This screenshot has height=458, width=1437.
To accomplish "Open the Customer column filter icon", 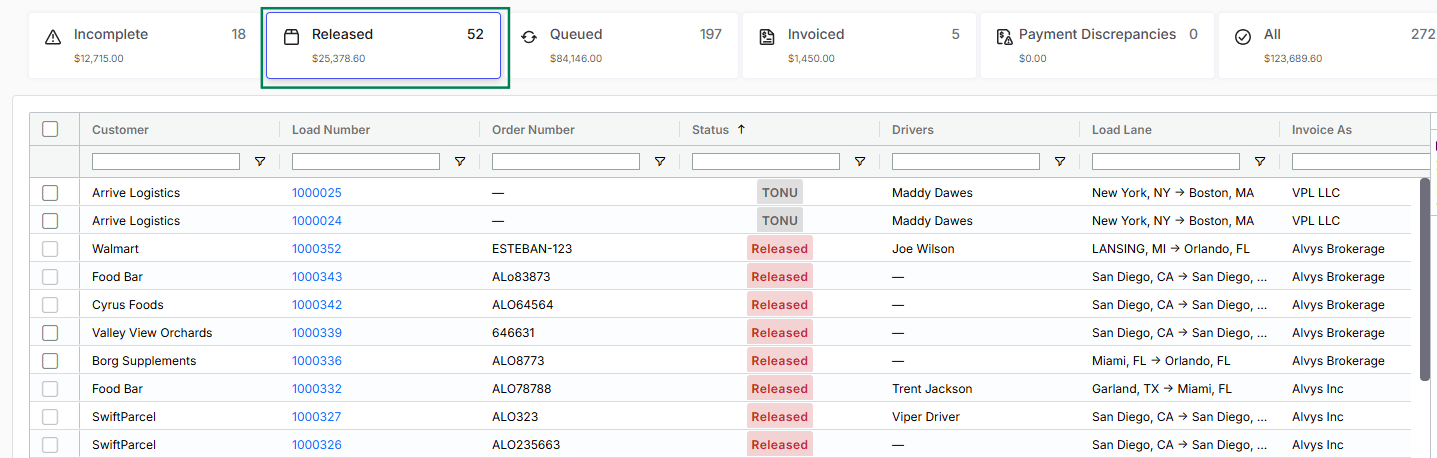I will tap(260, 161).
